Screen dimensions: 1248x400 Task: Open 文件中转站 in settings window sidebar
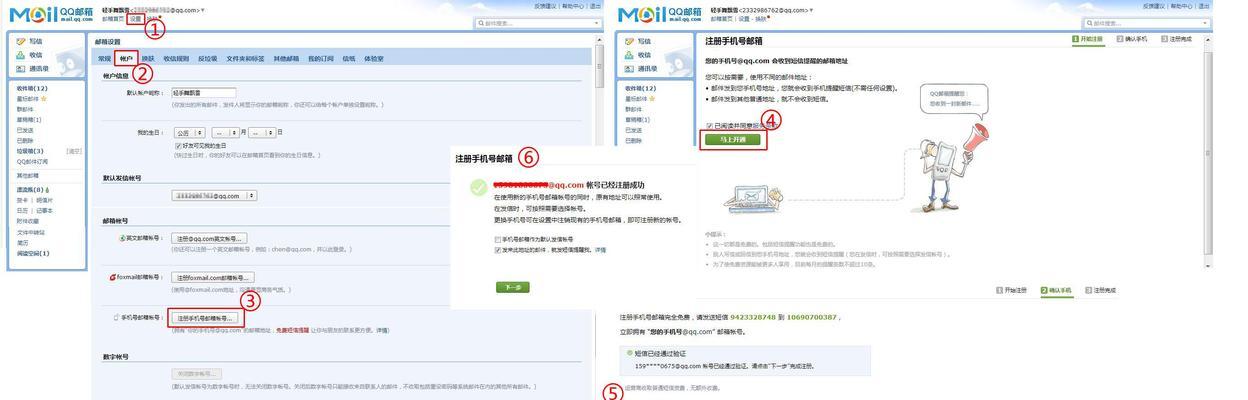[31, 231]
